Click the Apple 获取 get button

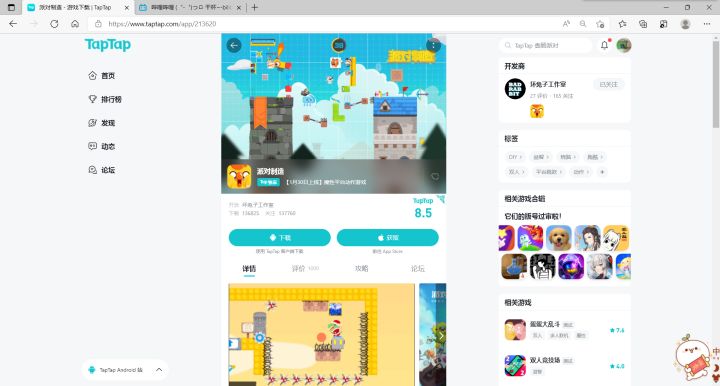tap(388, 237)
